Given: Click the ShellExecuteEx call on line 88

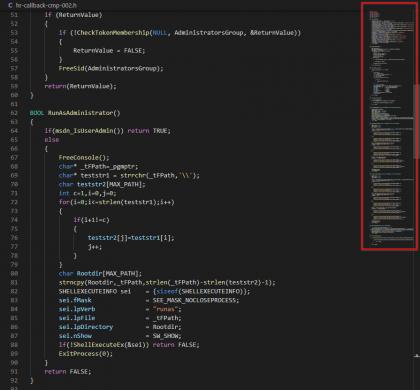Looking at the screenshot, I should coord(102,345).
